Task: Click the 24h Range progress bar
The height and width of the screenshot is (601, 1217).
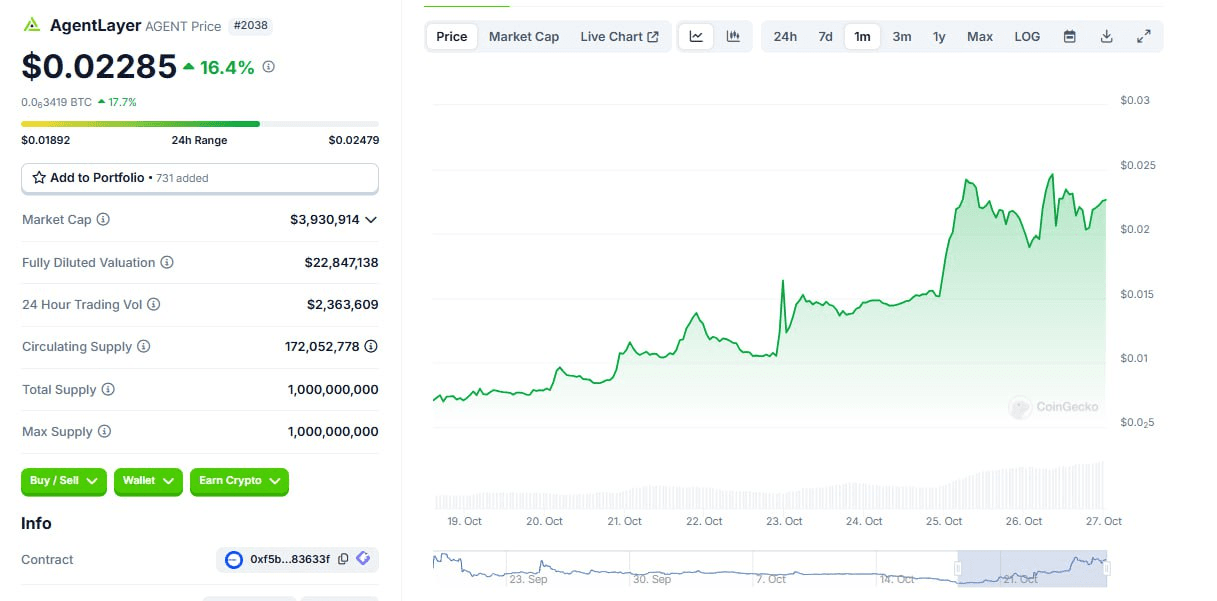Action: [200, 124]
